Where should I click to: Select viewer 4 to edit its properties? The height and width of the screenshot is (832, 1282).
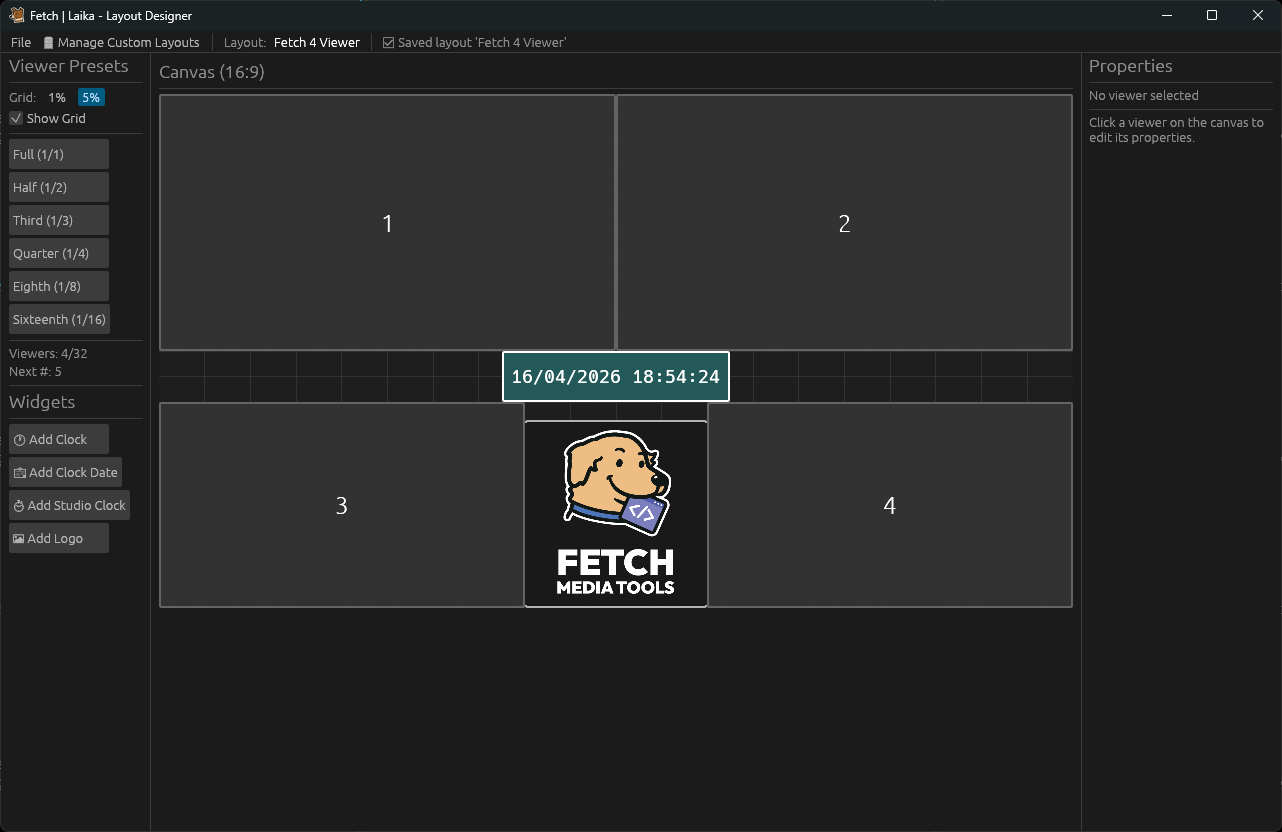(890, 506)
